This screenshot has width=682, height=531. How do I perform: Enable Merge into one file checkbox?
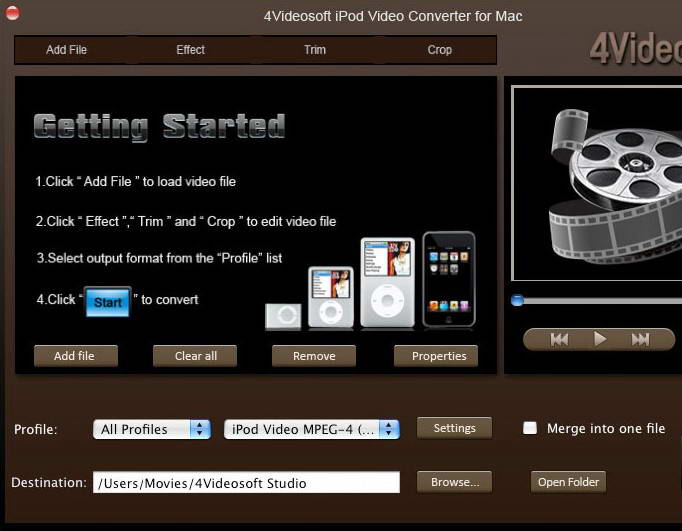click(x=530, y=428)
